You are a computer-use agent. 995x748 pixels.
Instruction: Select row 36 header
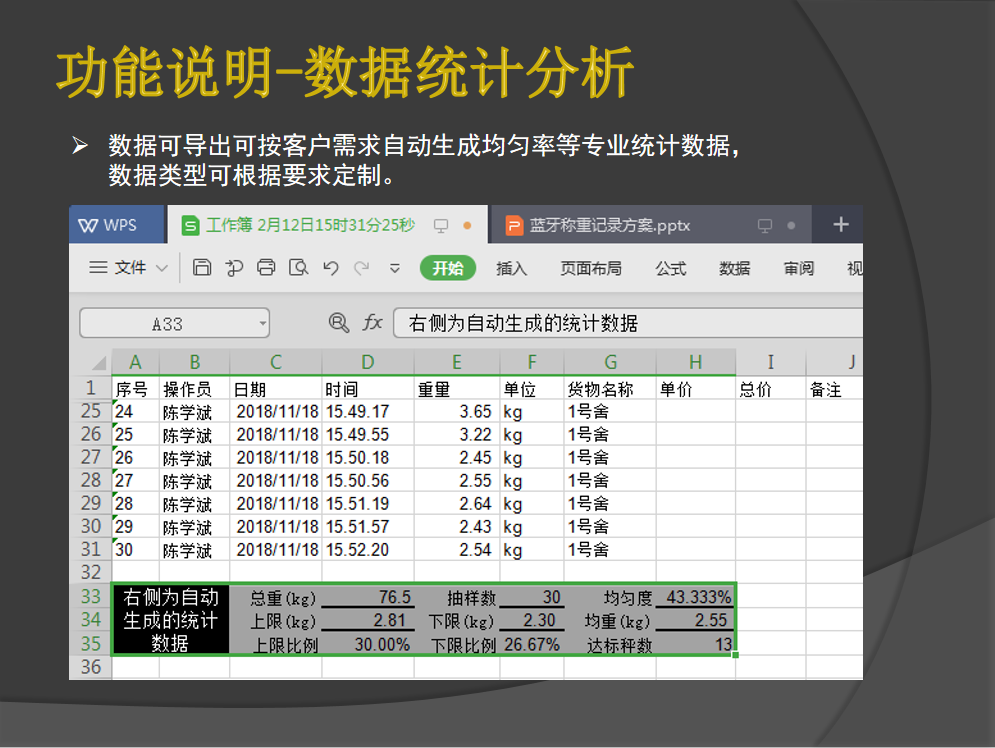[91, 667]
